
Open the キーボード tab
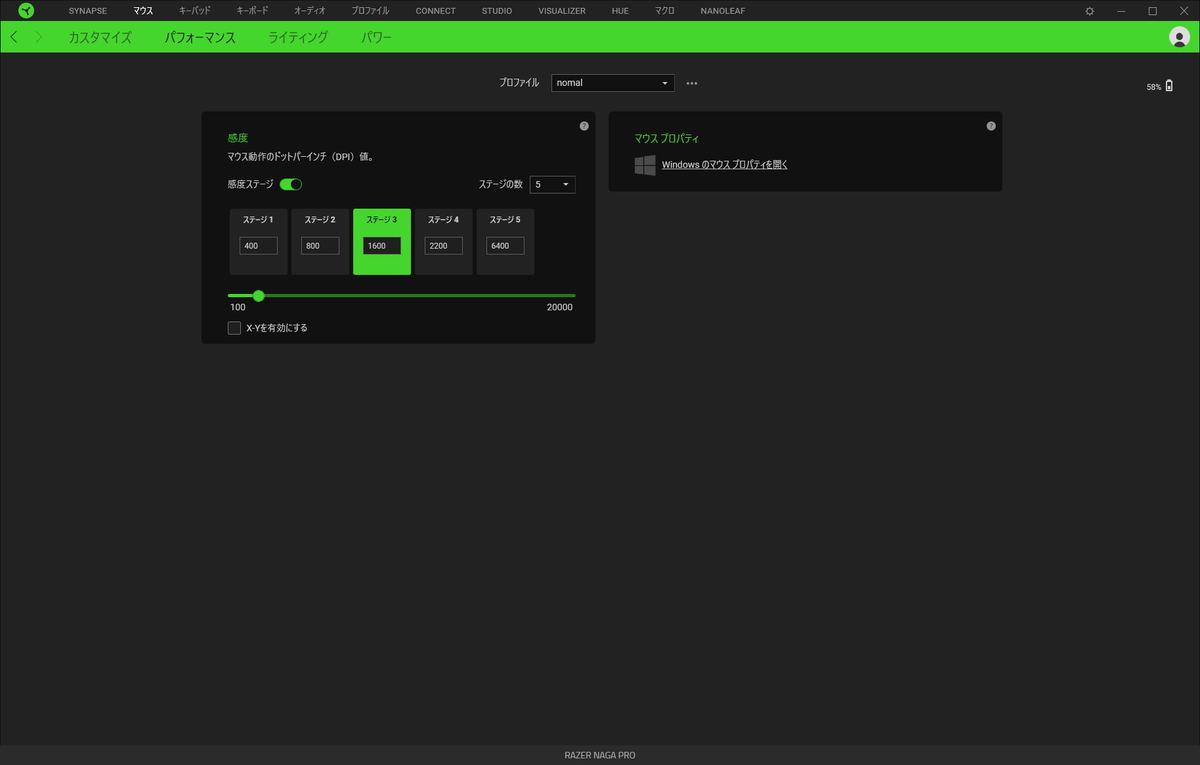[x=252, y=11]
